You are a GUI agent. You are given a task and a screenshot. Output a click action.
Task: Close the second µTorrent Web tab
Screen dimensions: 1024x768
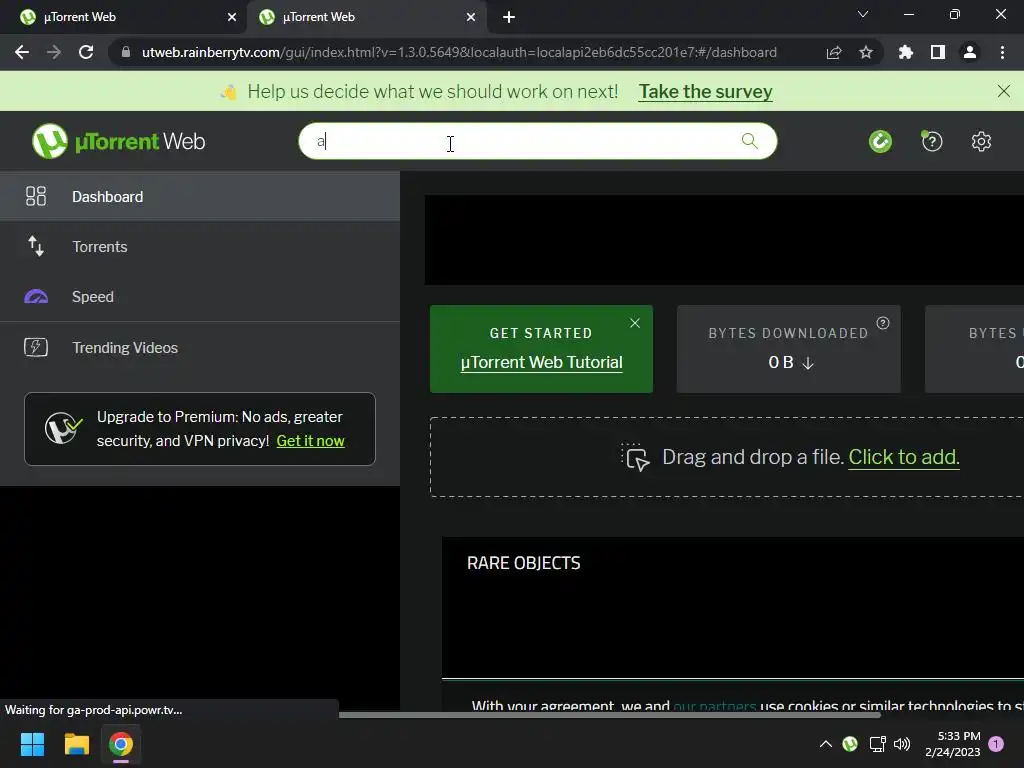471,17
